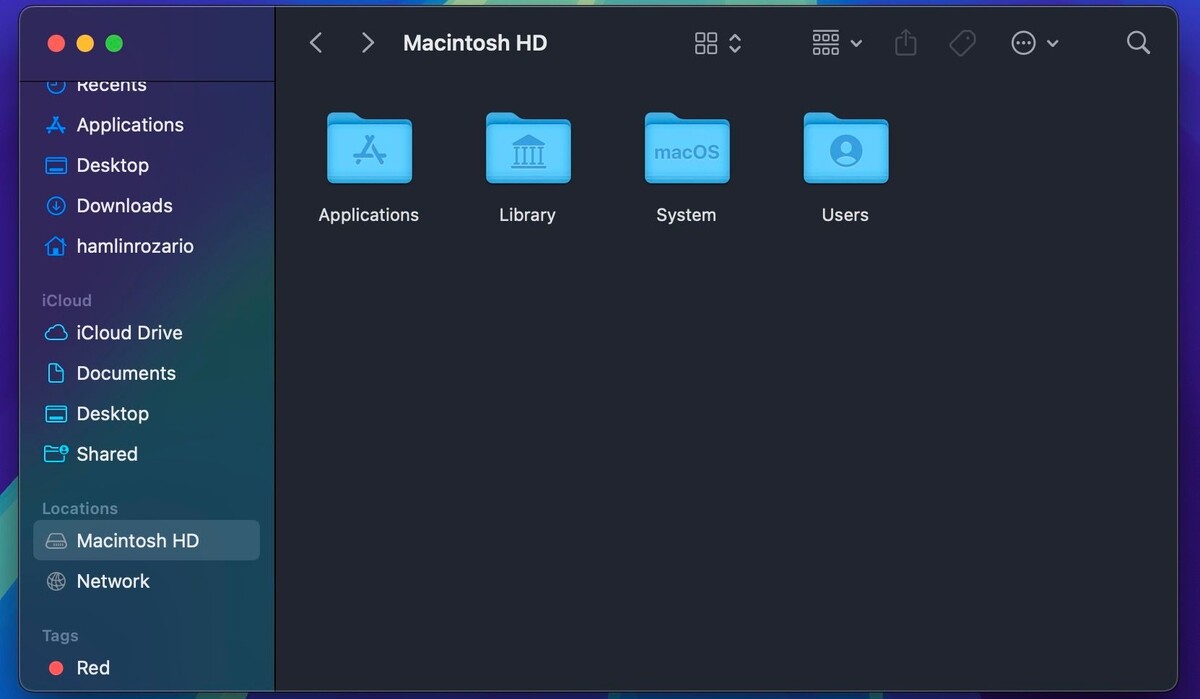Select Downloads in the sidebar
This screenshot has height=699, width=1200.
146,206
